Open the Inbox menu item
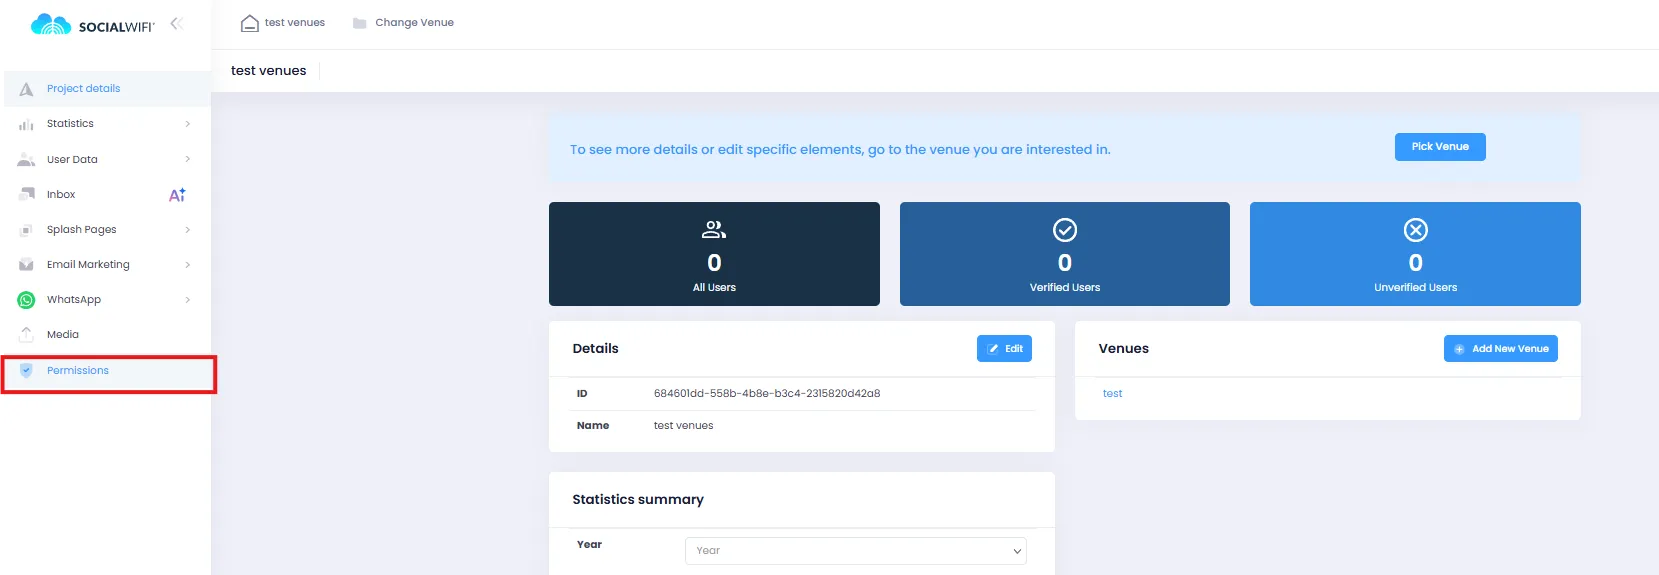 coord(61,195)
